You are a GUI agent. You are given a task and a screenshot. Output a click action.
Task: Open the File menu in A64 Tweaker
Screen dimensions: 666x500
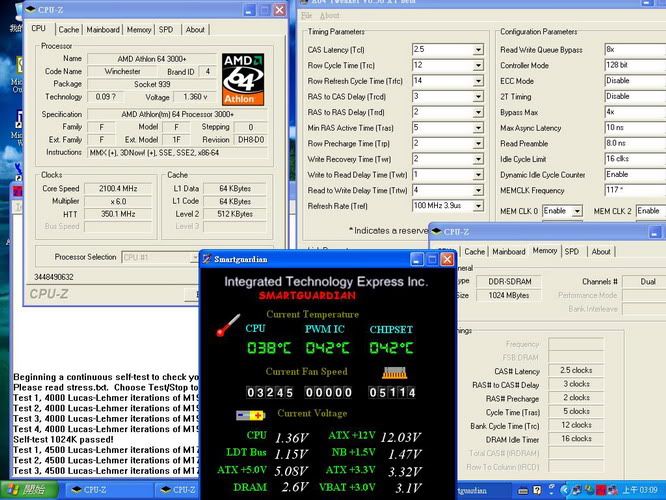[306, 16]
